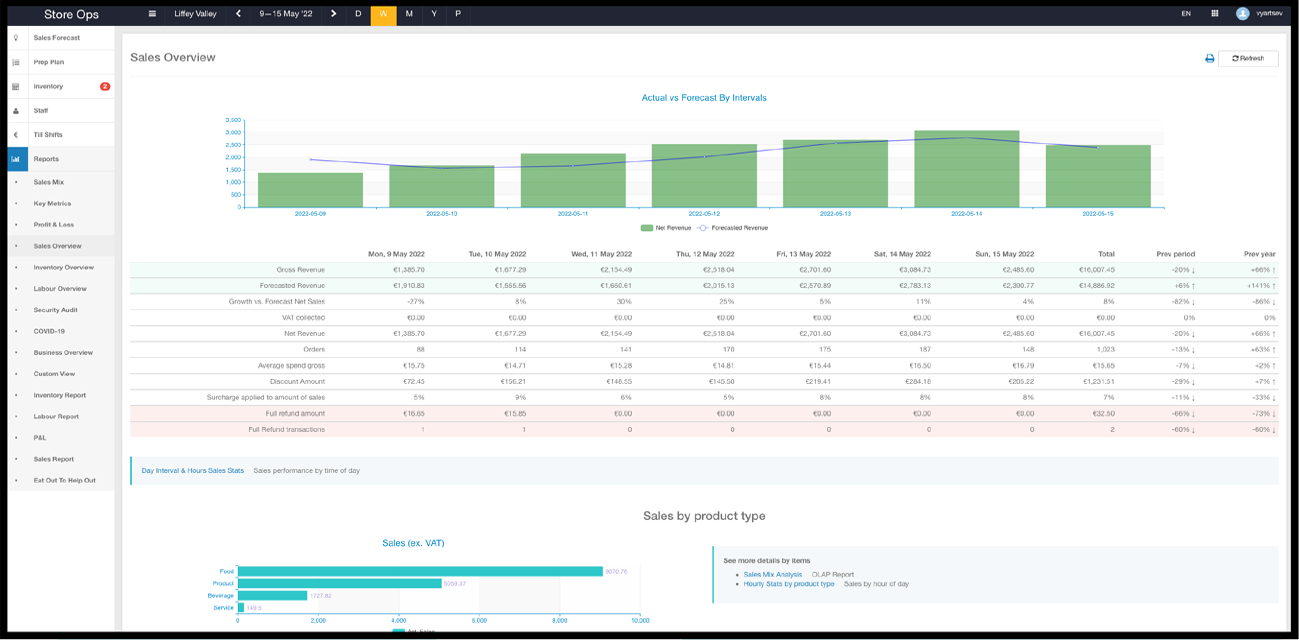Image resolution: width=1299 pixels, height=640 pixels.
Task: Open Labour Overview report in sidebar
Action: tap(60, 289)
